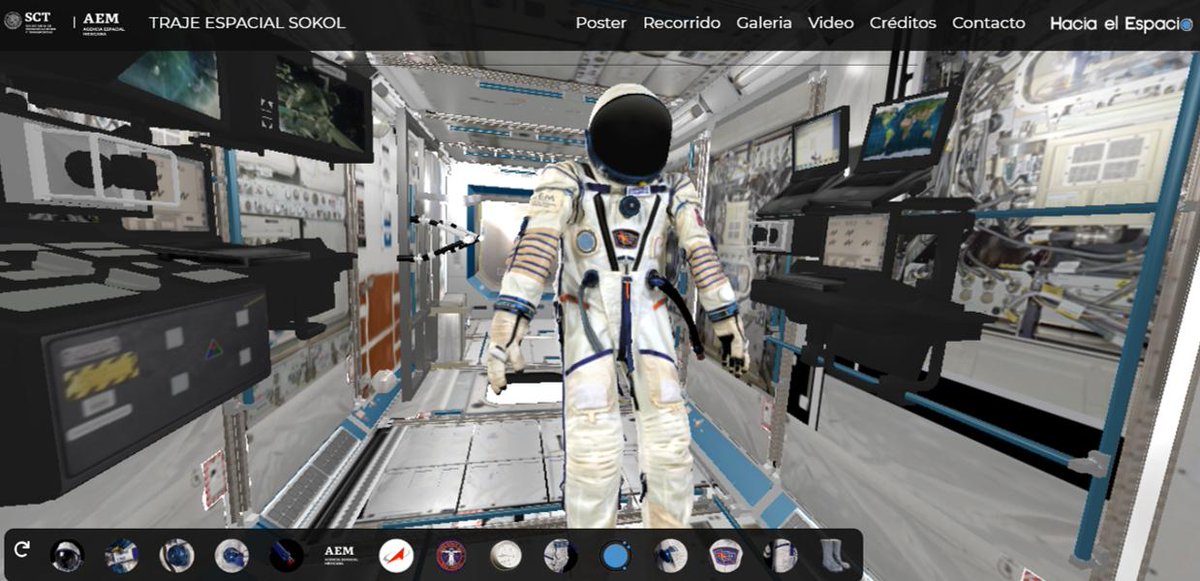Open the Créditos menu item

point(903,23)
